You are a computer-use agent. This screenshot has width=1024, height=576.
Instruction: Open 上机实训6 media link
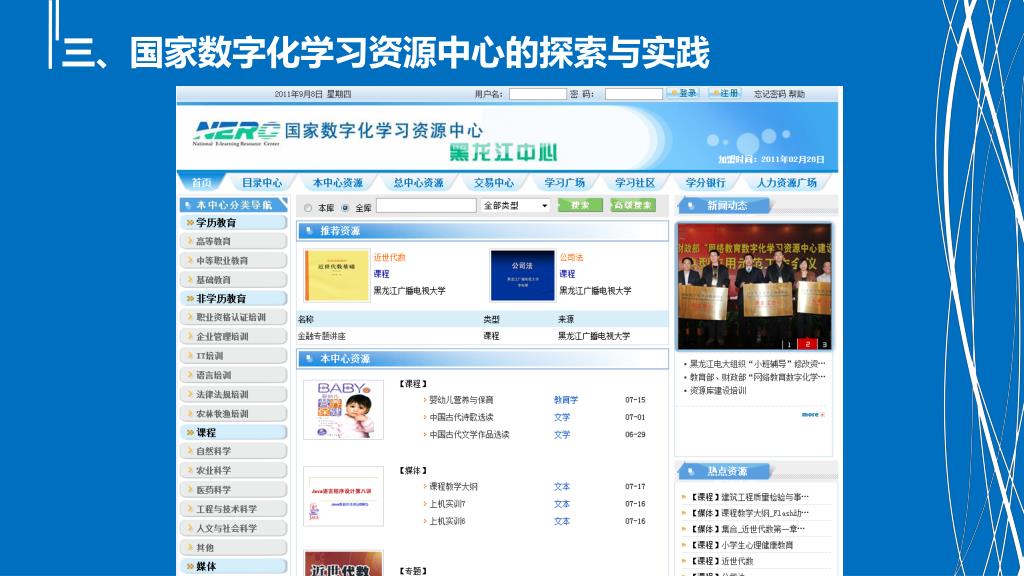coord(447,521)
